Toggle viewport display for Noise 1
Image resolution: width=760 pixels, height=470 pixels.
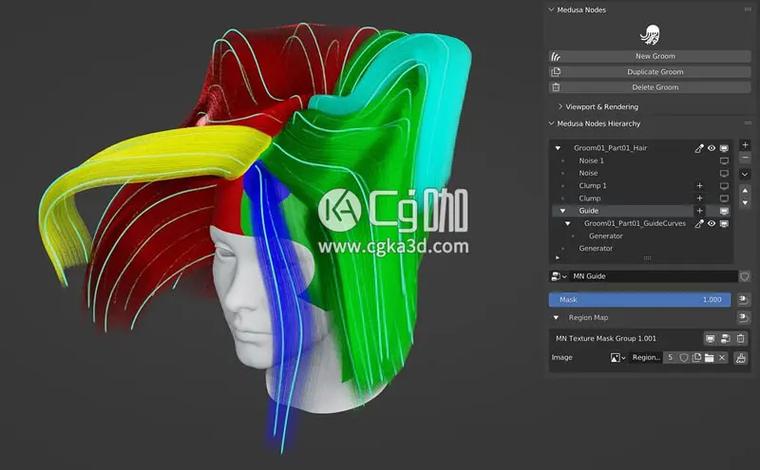(x=724, y=160)
